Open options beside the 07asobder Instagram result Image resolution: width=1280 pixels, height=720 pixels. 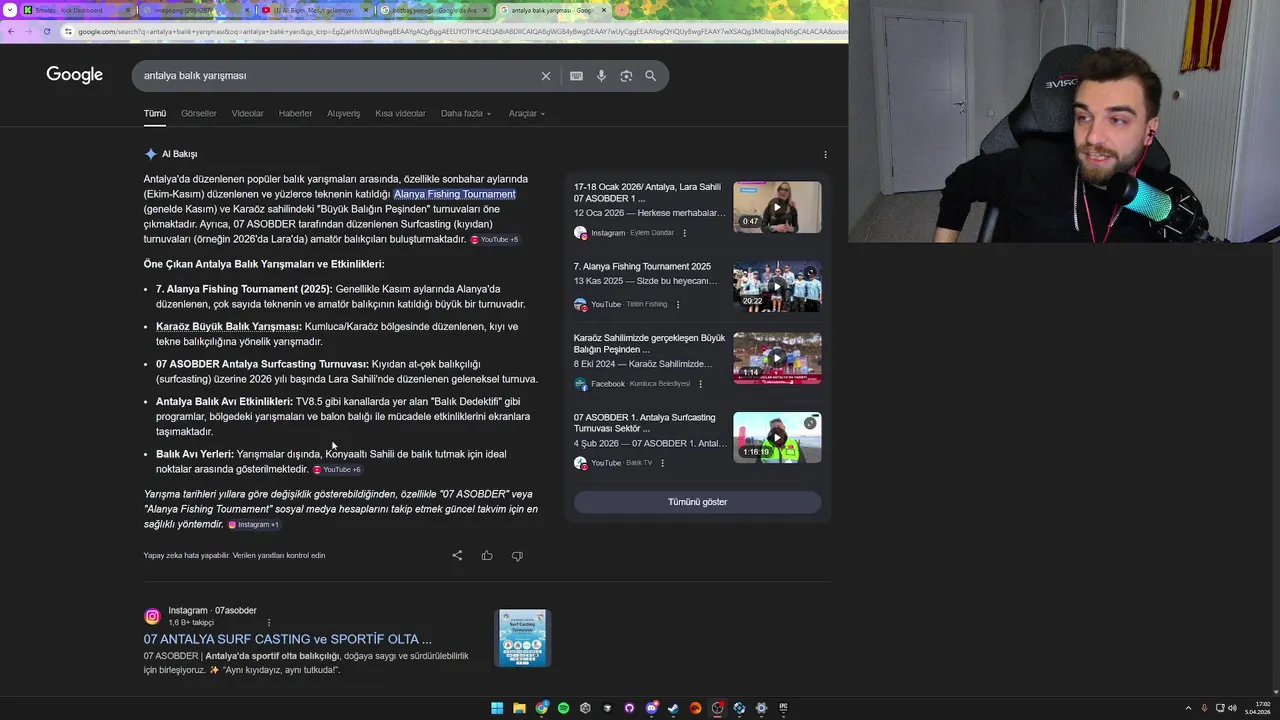click(268, 622)
